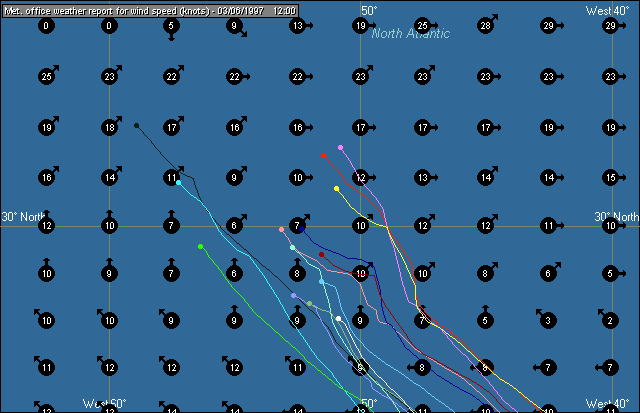Click the 15-knot wind marker
The image size is (640, 413).
pyautogui.click(x=611, y=178)
